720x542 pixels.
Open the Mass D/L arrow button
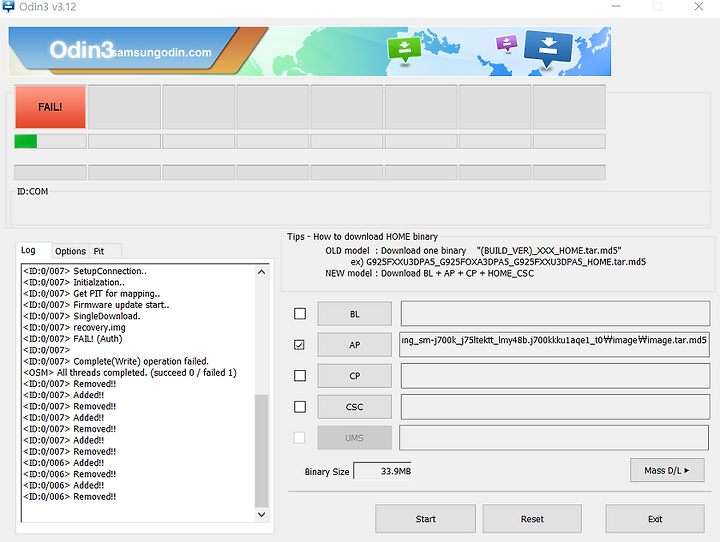tap(667, 470)
